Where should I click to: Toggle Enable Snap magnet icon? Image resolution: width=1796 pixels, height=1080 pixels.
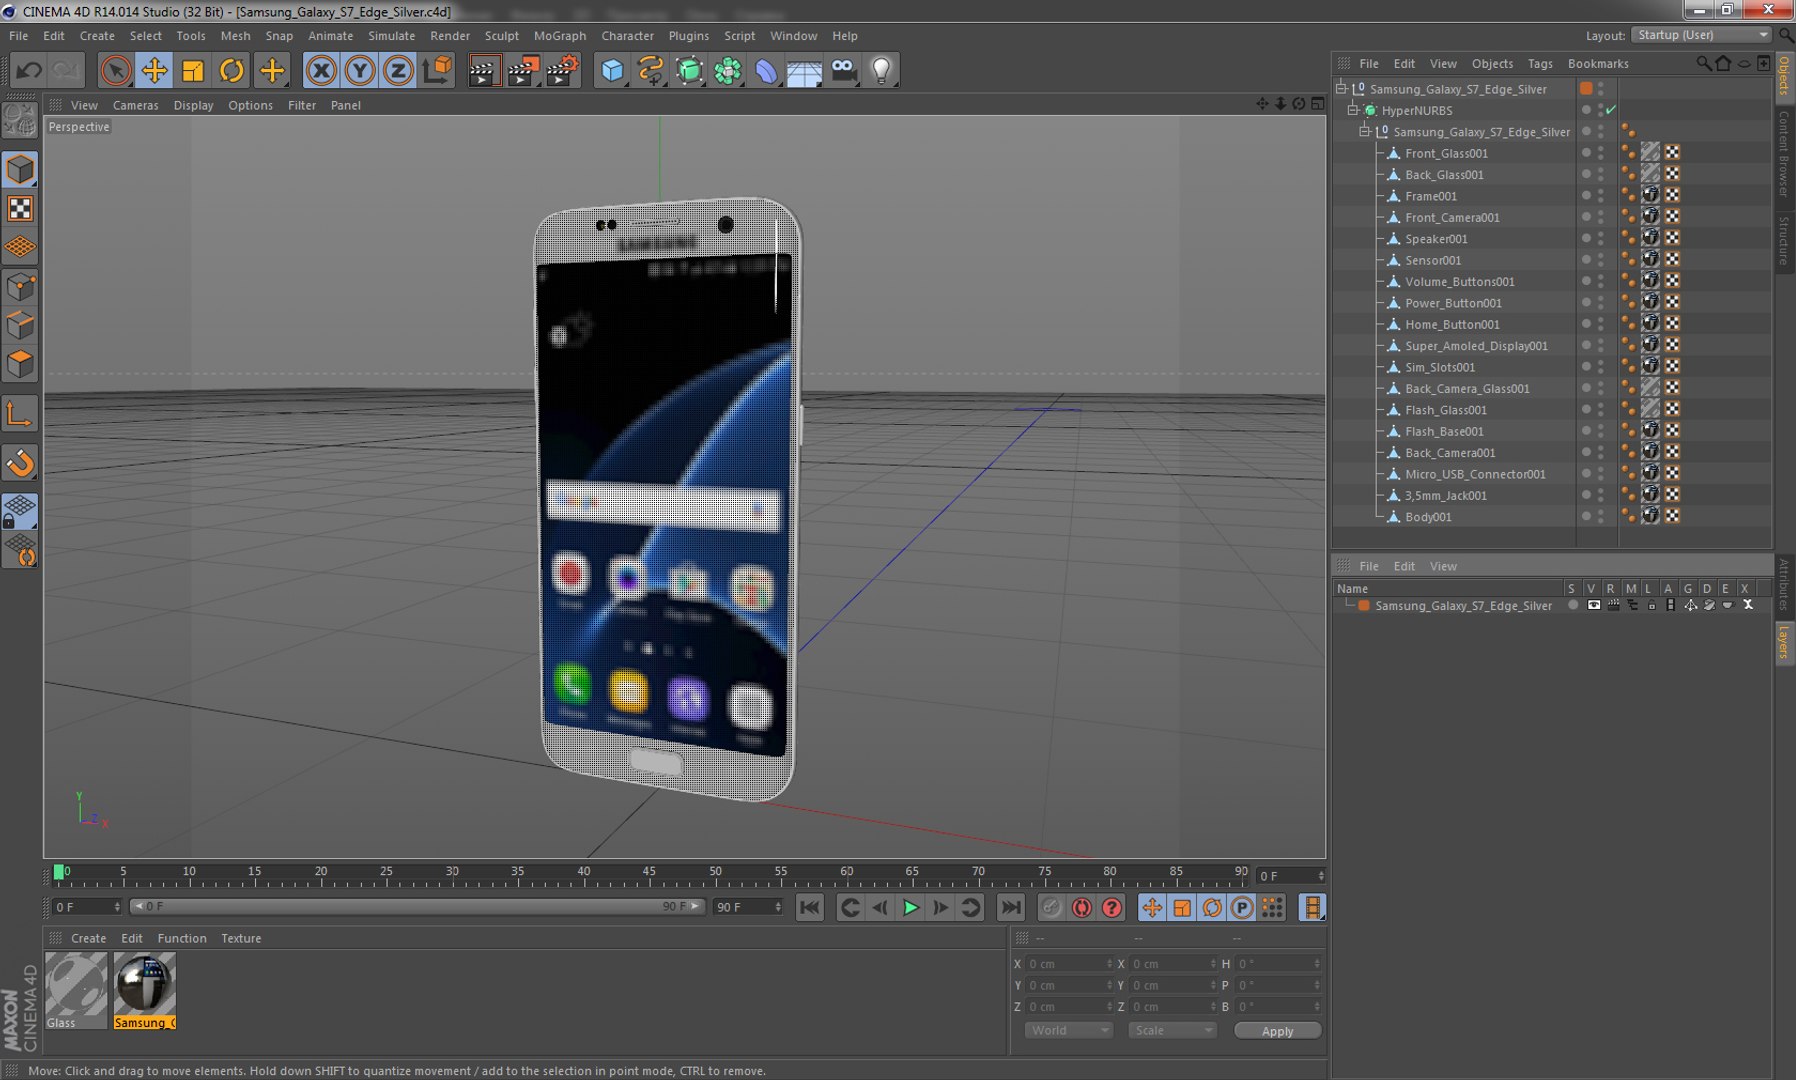[x=20, y=462]
